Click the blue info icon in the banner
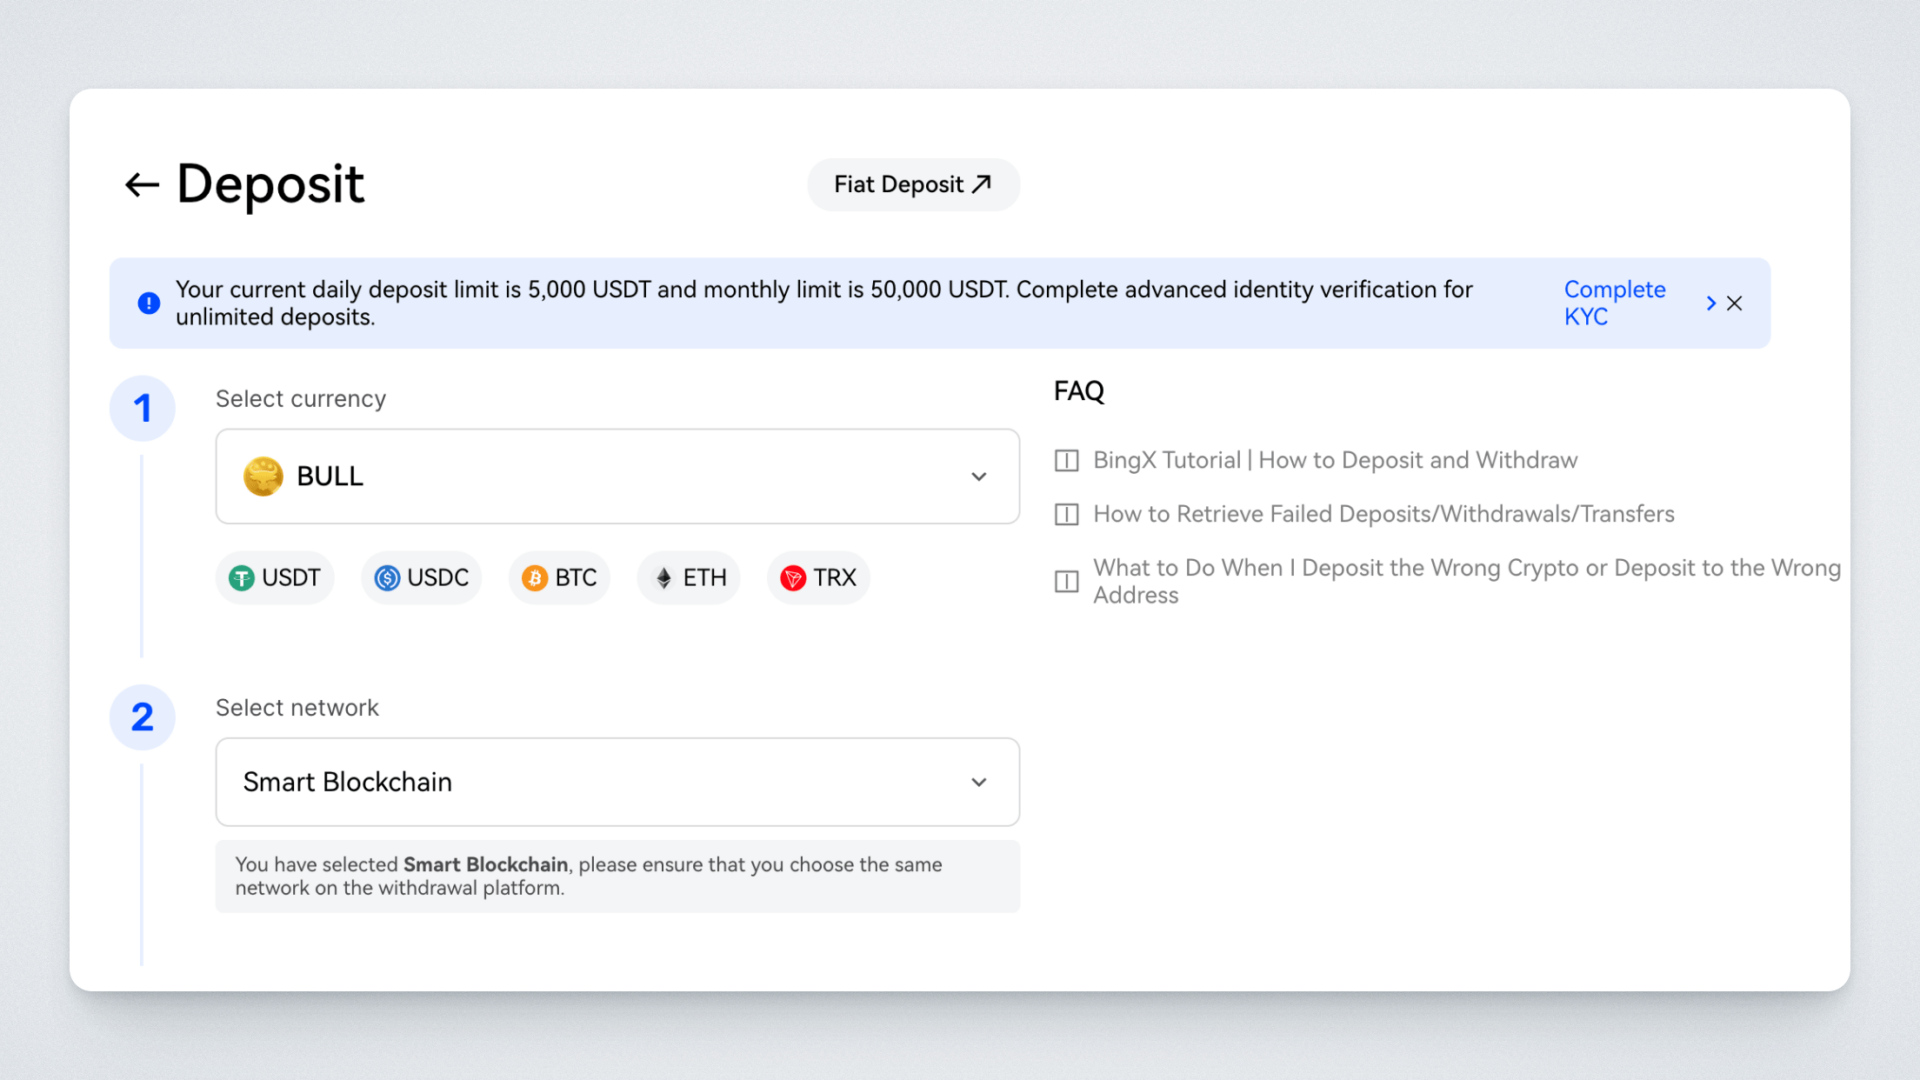 149,303
